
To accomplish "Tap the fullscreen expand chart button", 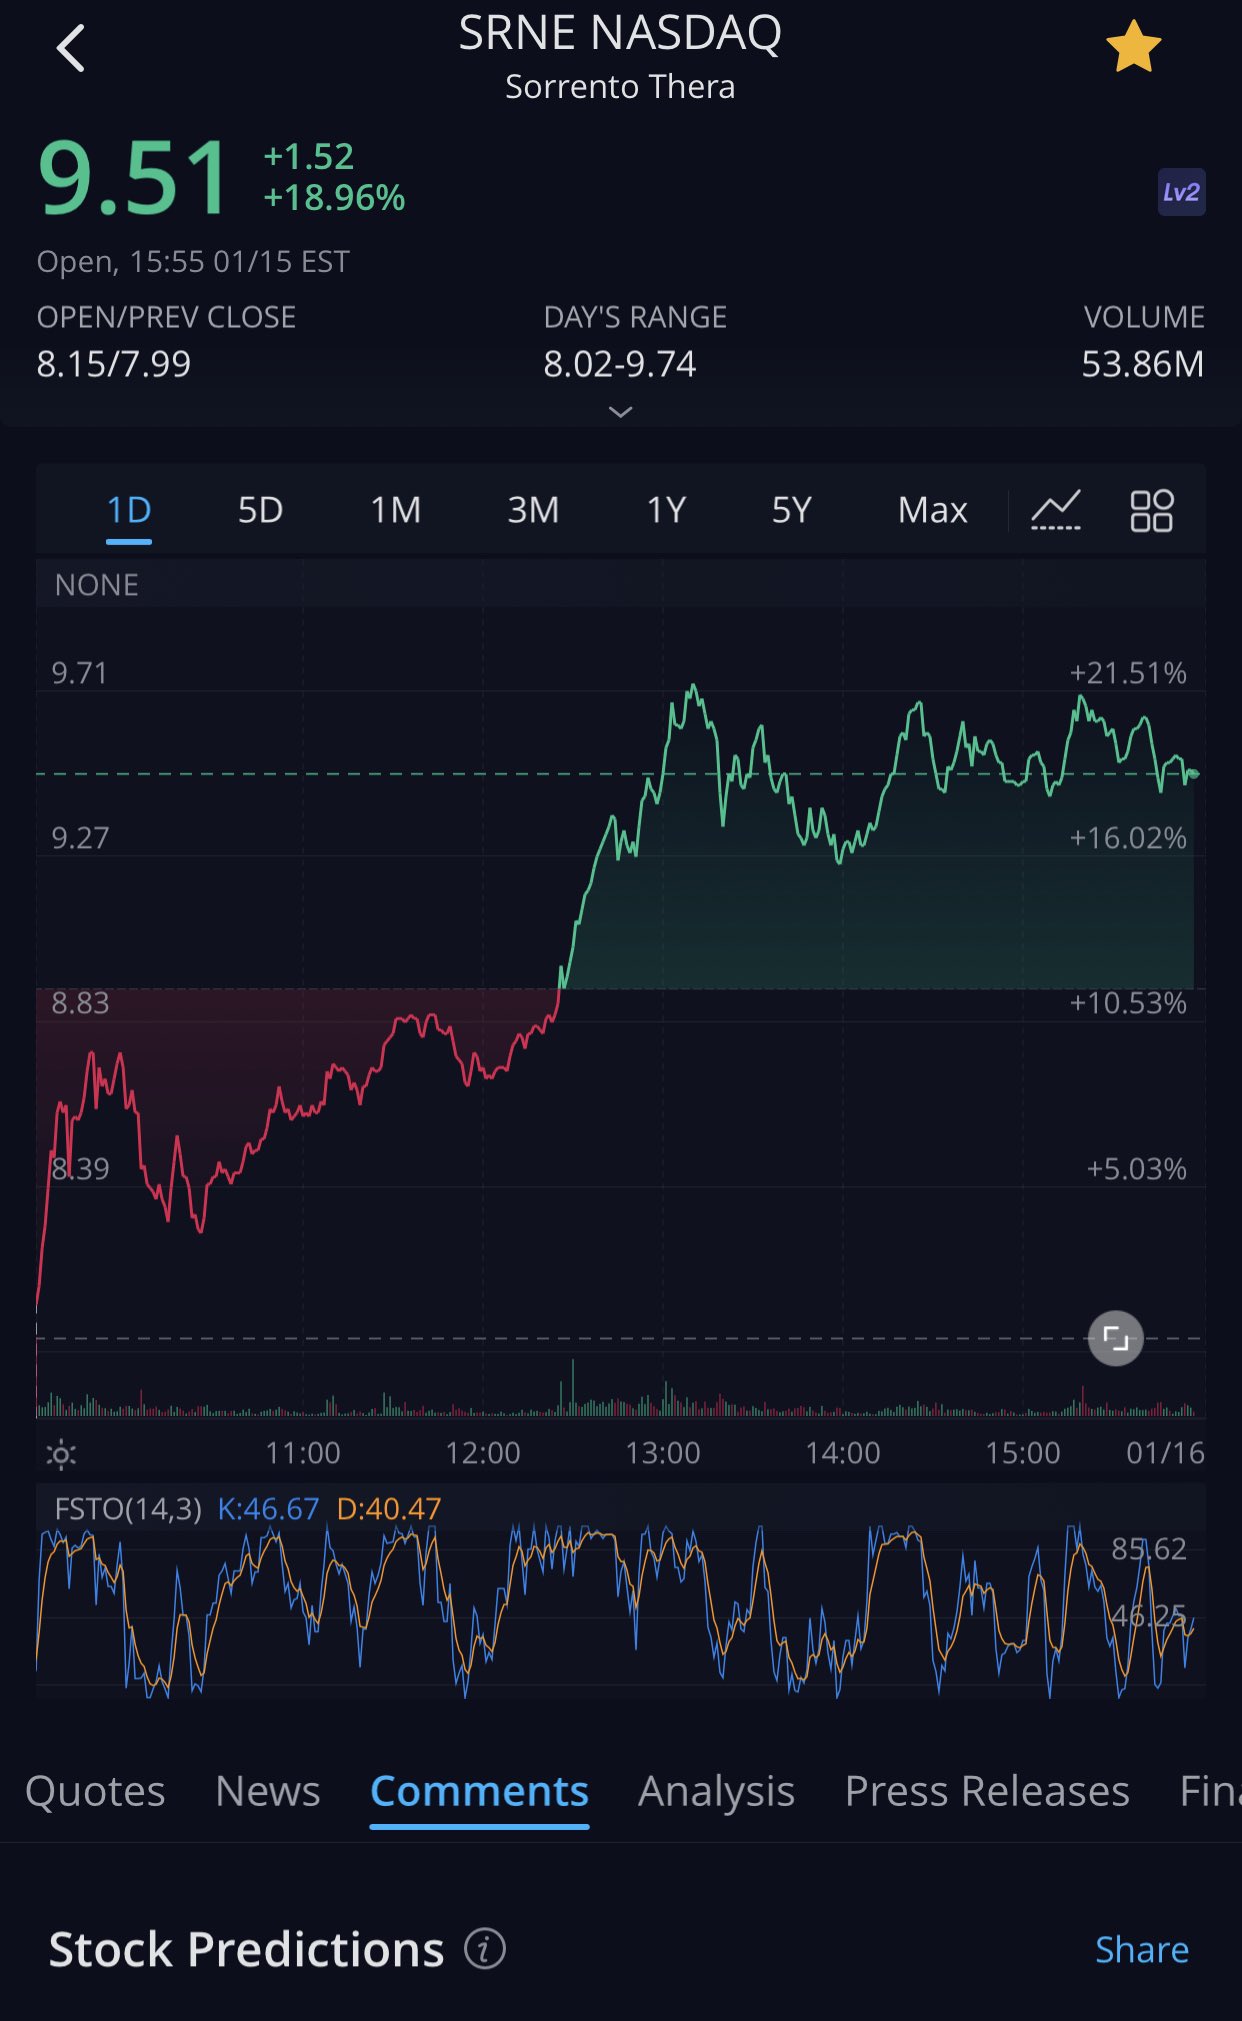I will click(x=1115, y=1338).
